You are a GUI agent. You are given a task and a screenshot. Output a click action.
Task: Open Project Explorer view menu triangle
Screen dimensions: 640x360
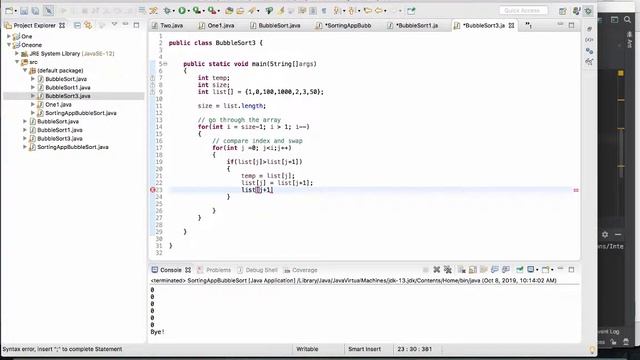coord(114,25)
